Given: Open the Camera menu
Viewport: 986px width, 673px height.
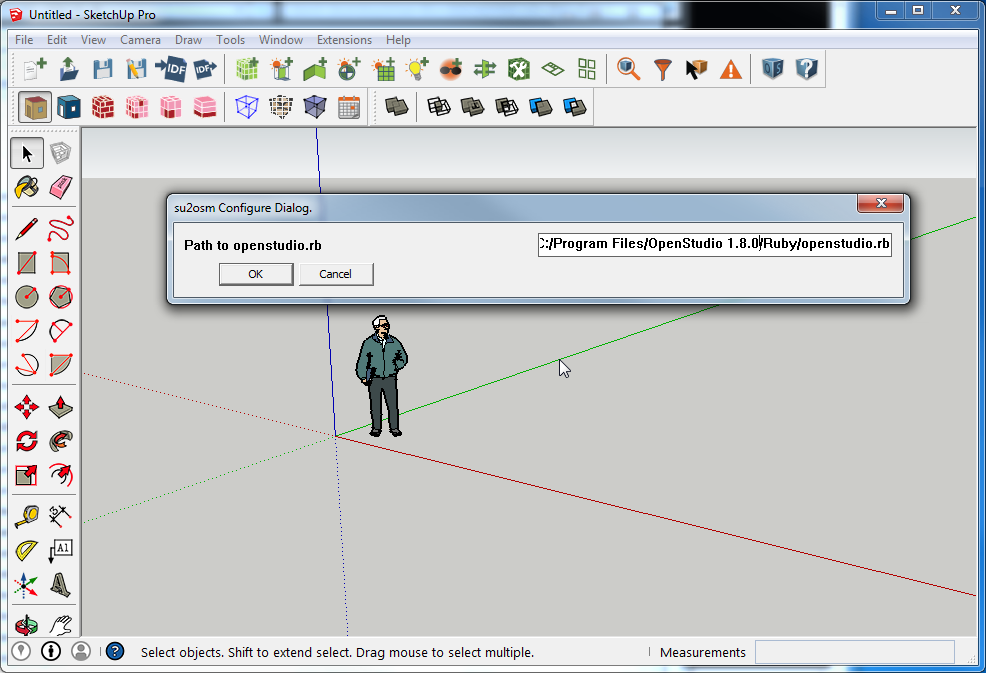Looking at the screenshot, I should point(140,40).
